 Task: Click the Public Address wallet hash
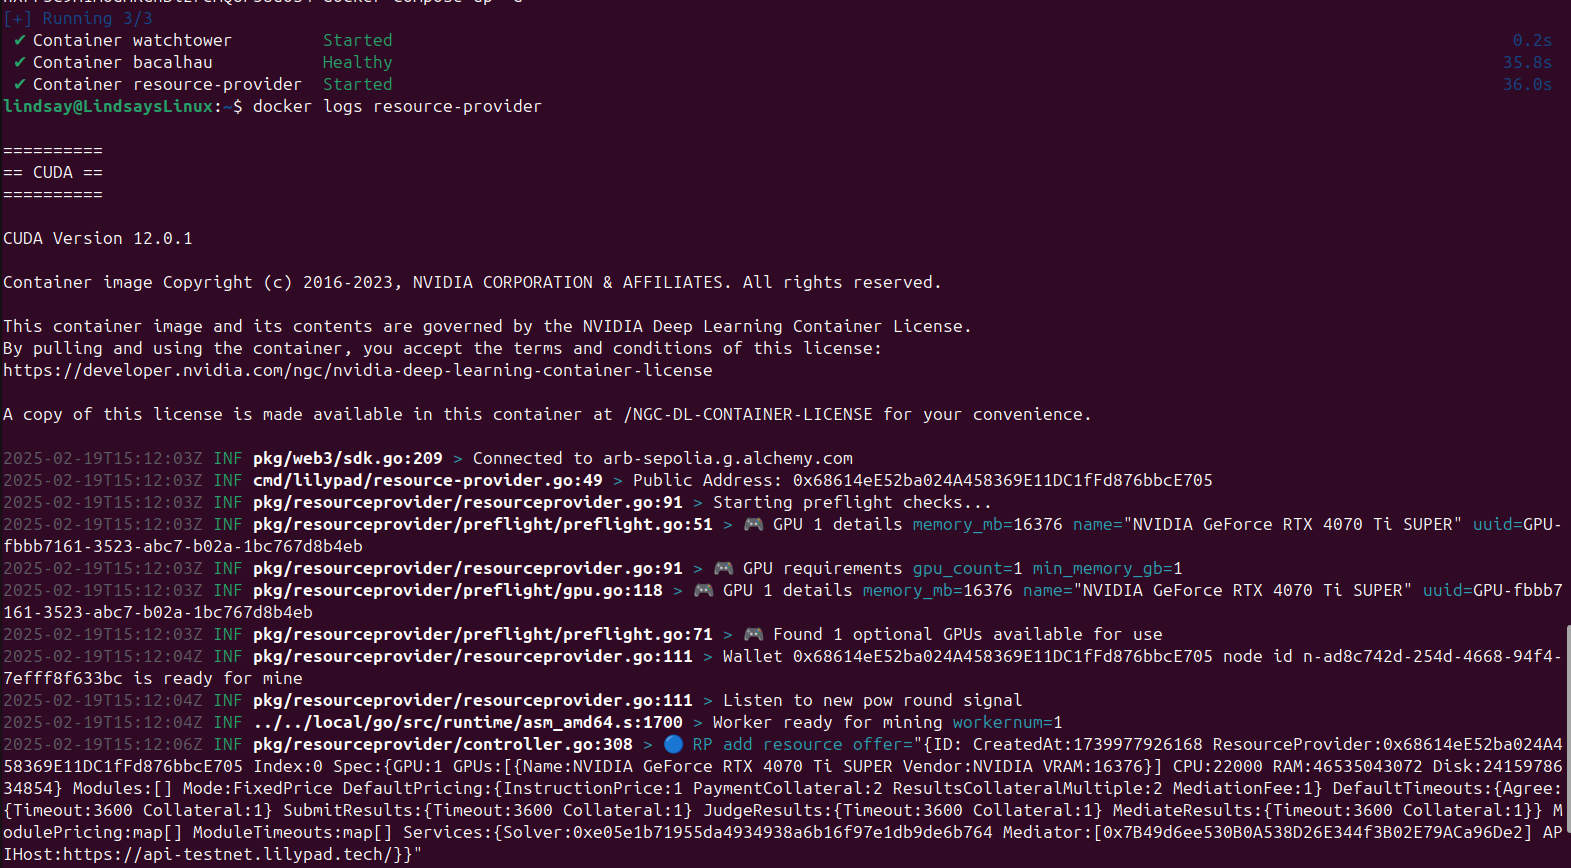pos(1002,480)
